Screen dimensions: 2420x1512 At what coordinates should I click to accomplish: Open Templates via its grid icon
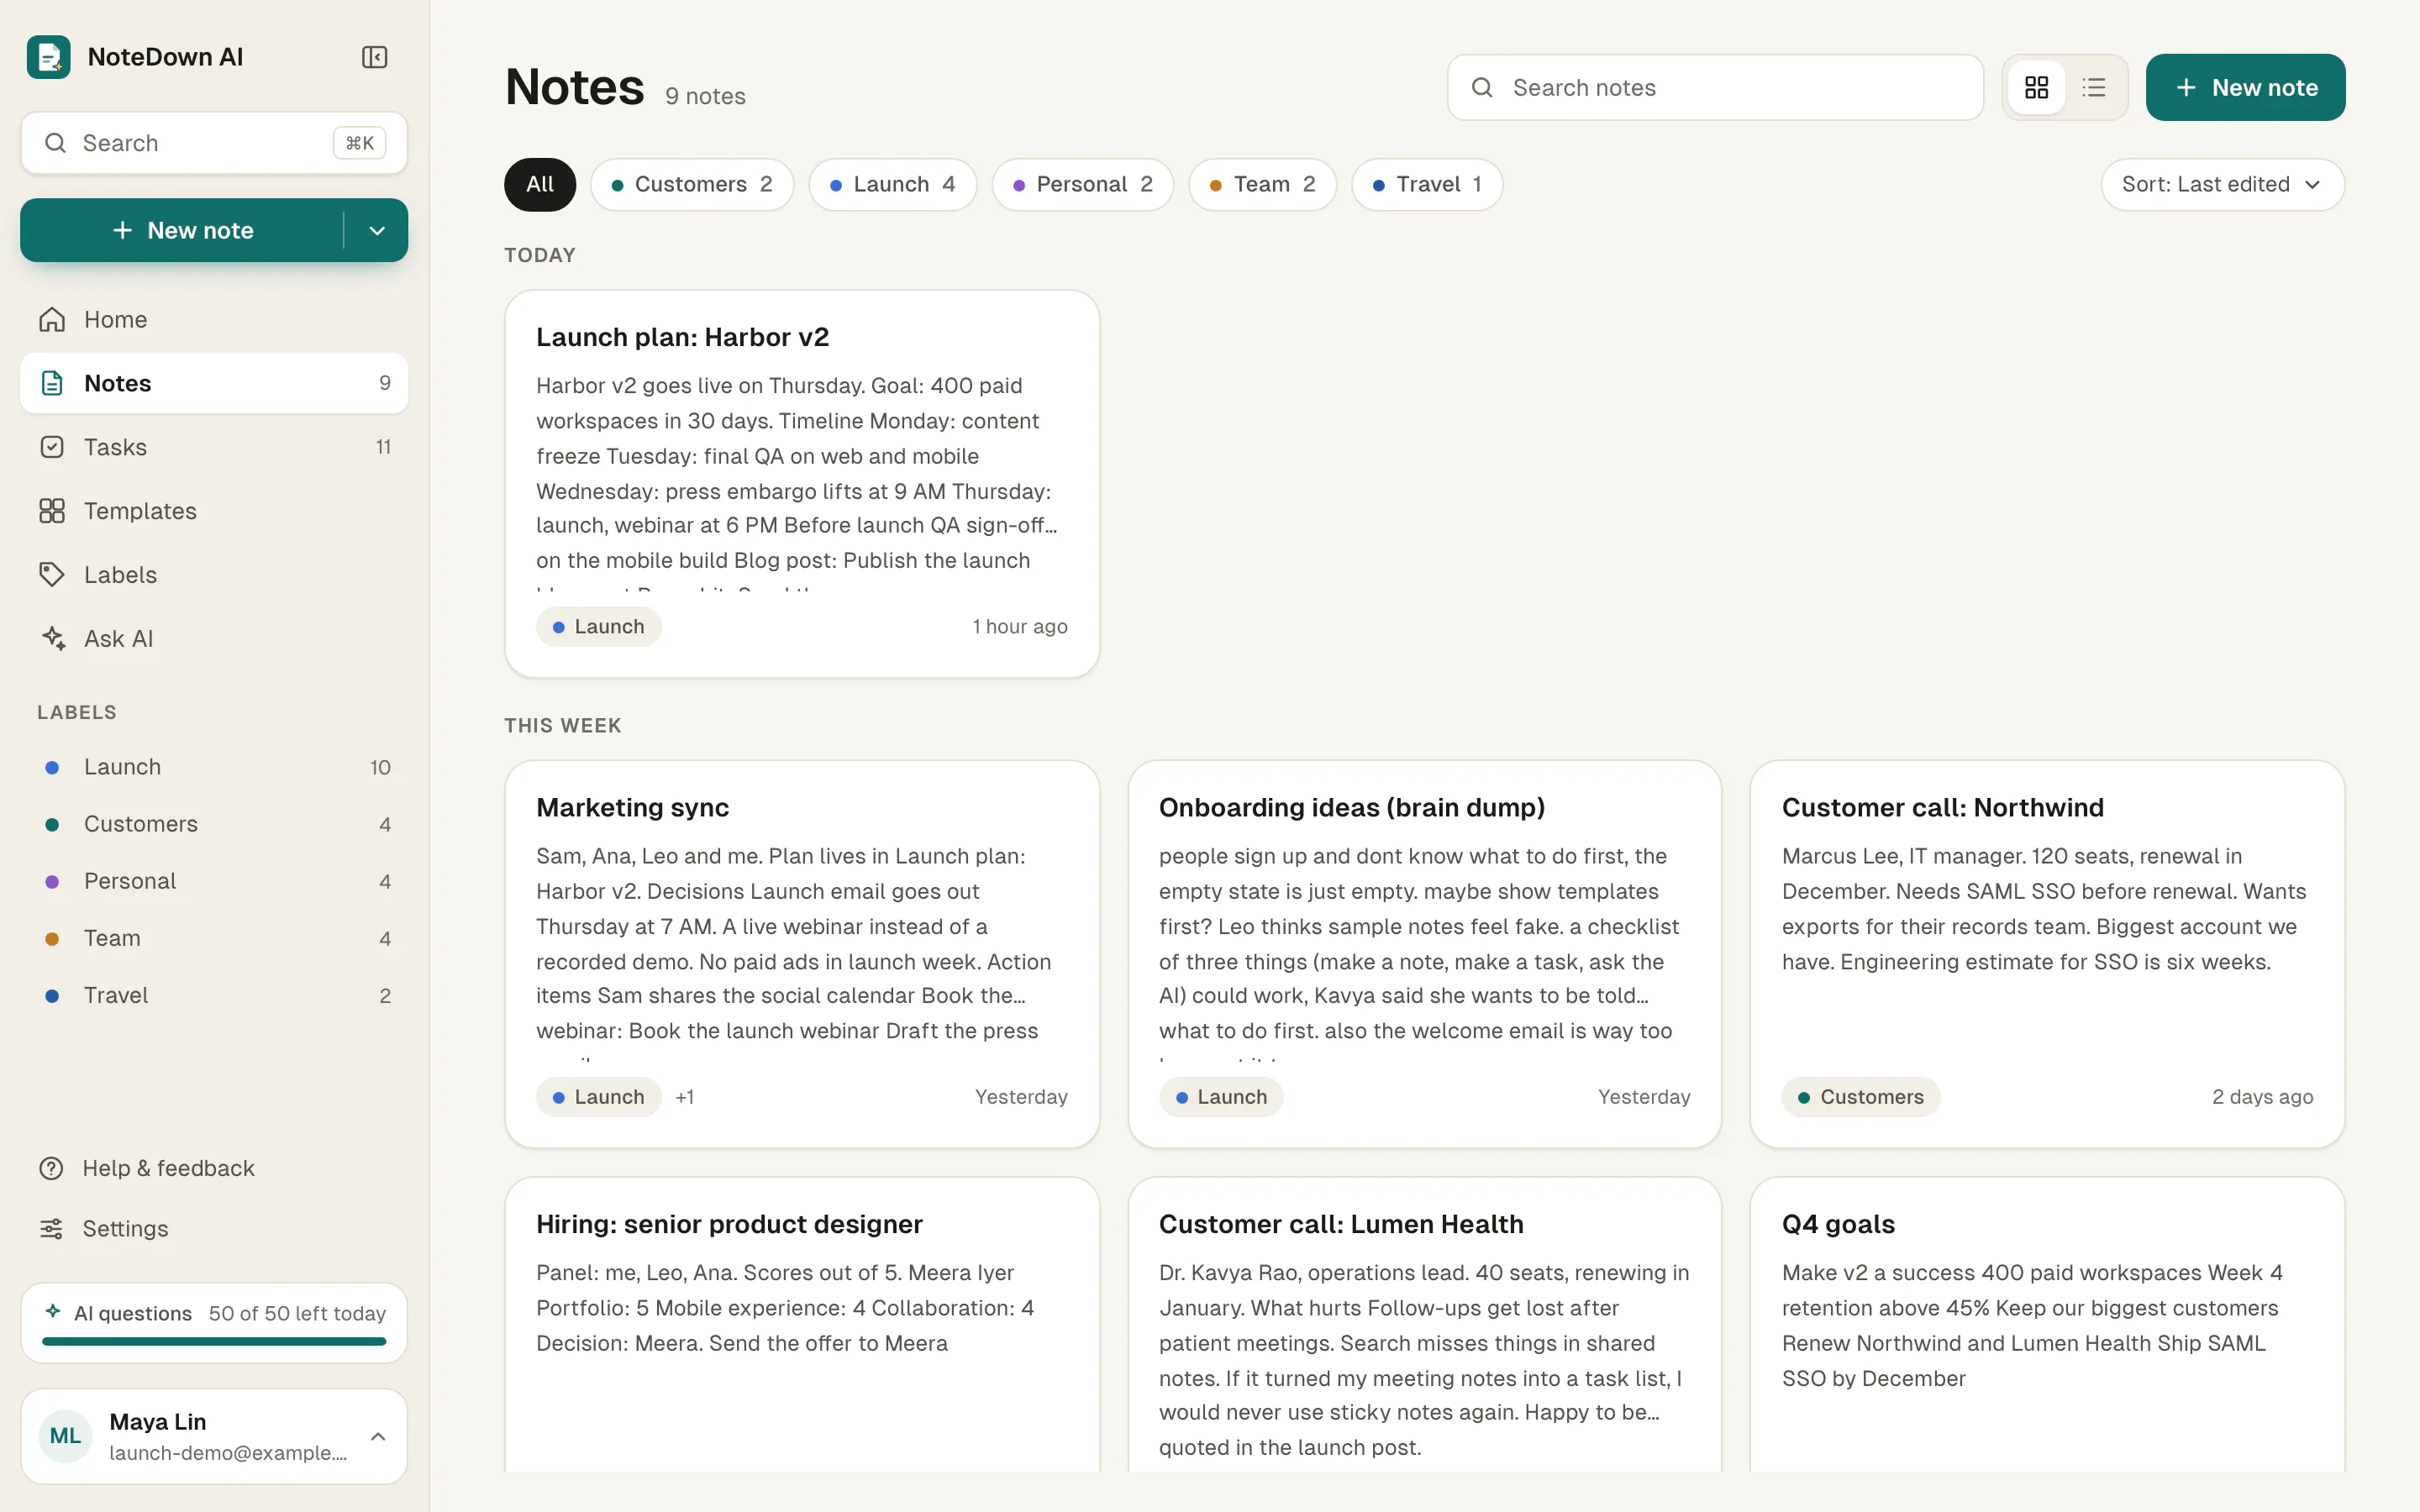[x=52, y=511]
